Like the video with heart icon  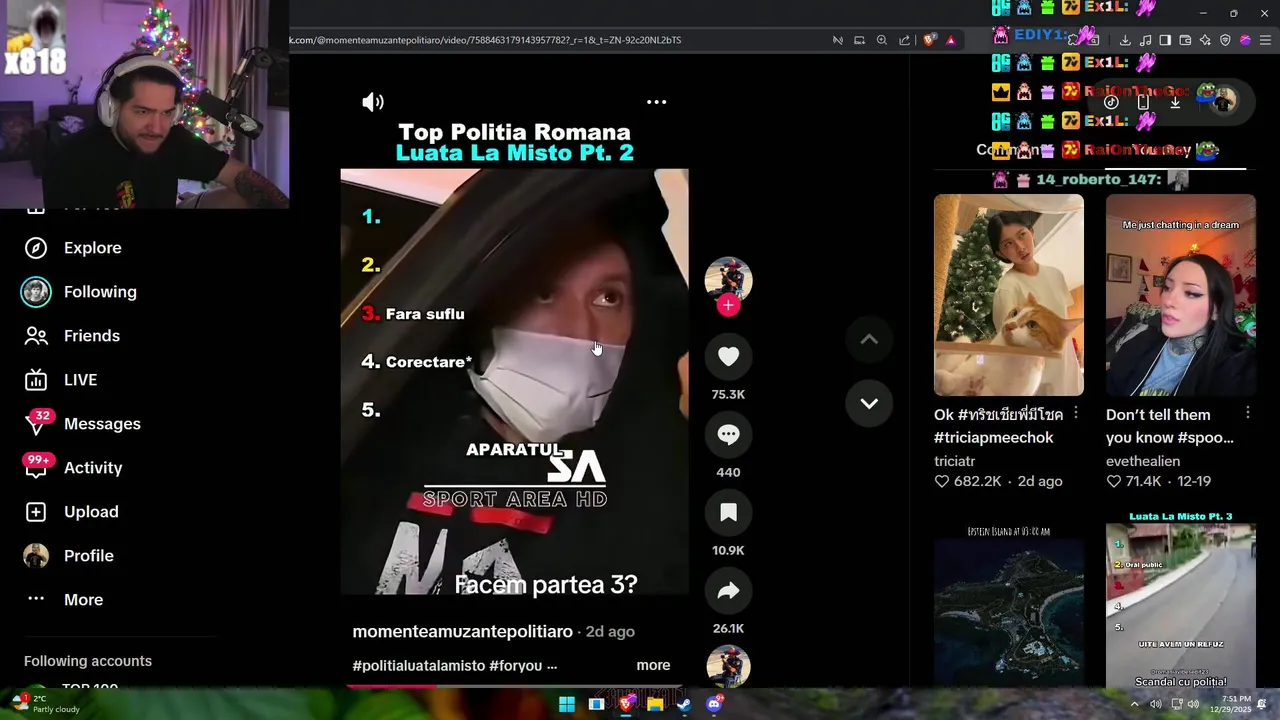click(728, 357)
